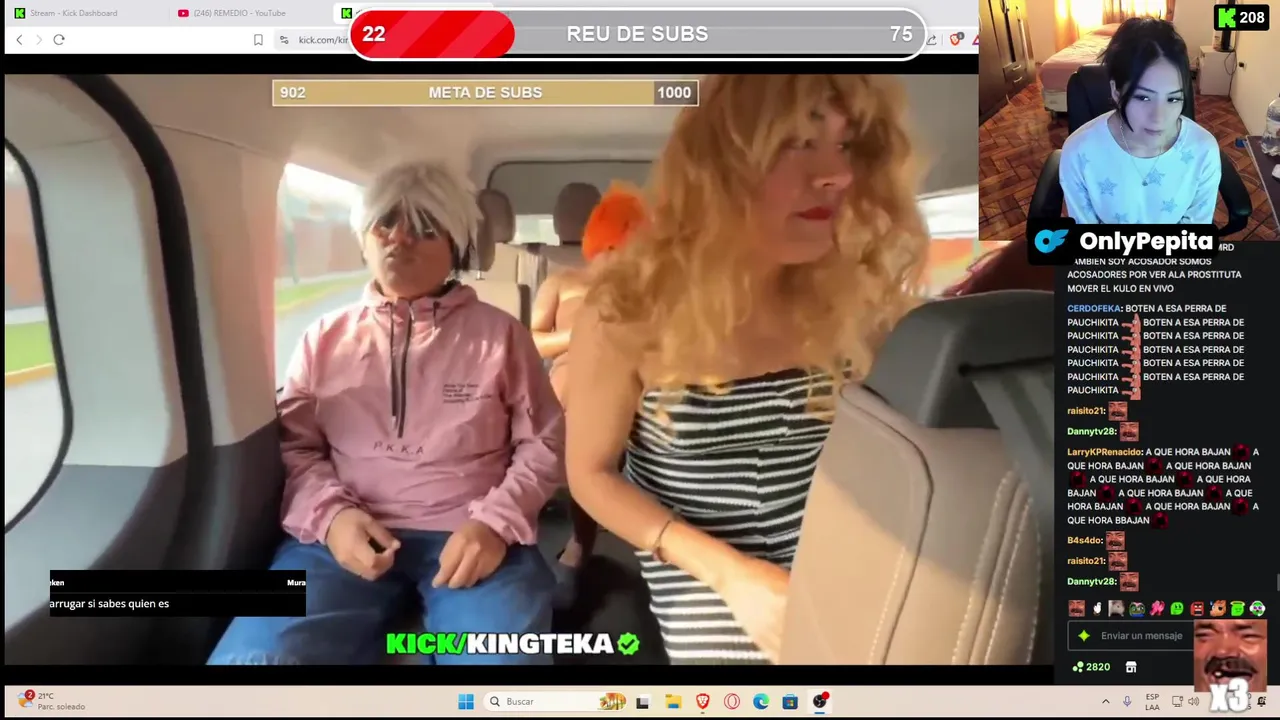Viewport: 1280px width, 720px height.
Task: Open Brave browser from taskbar
Action: point(702,702)
